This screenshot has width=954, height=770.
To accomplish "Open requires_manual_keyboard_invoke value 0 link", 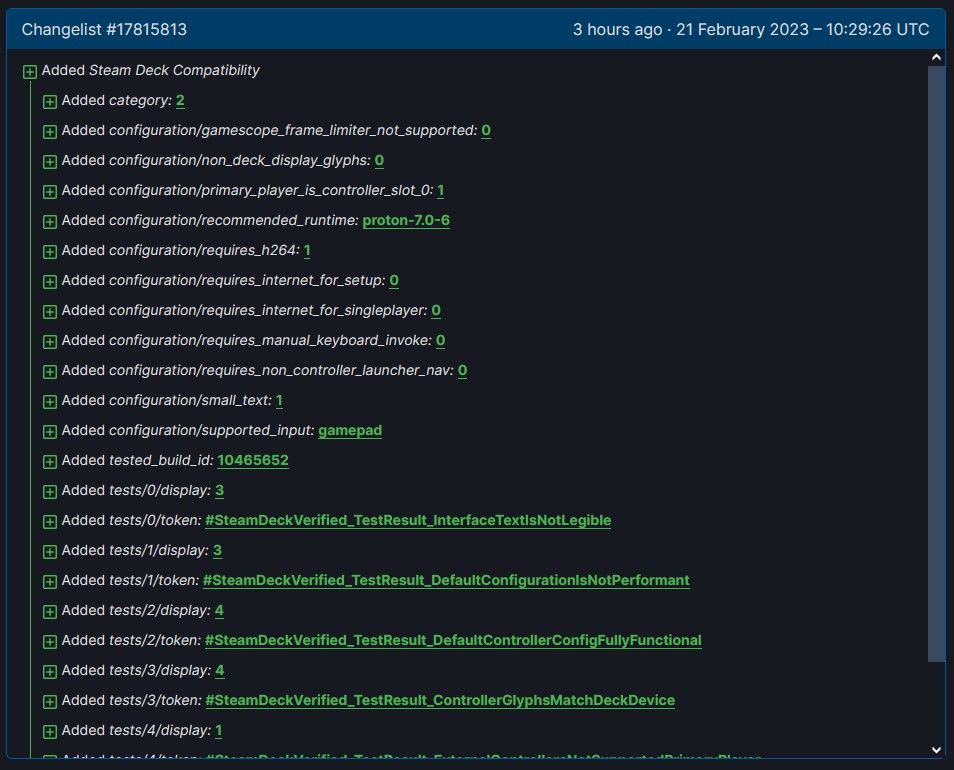I will point(440,341).
